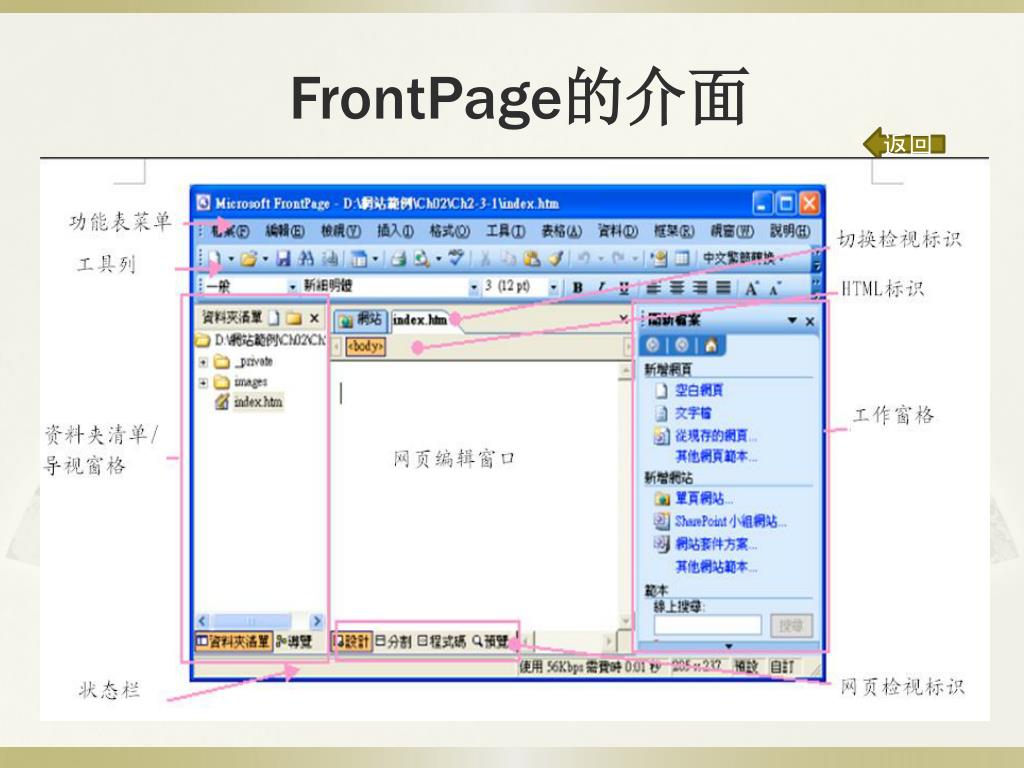Click new folder icon in 資料夾清單 header

tap(294, 318)
